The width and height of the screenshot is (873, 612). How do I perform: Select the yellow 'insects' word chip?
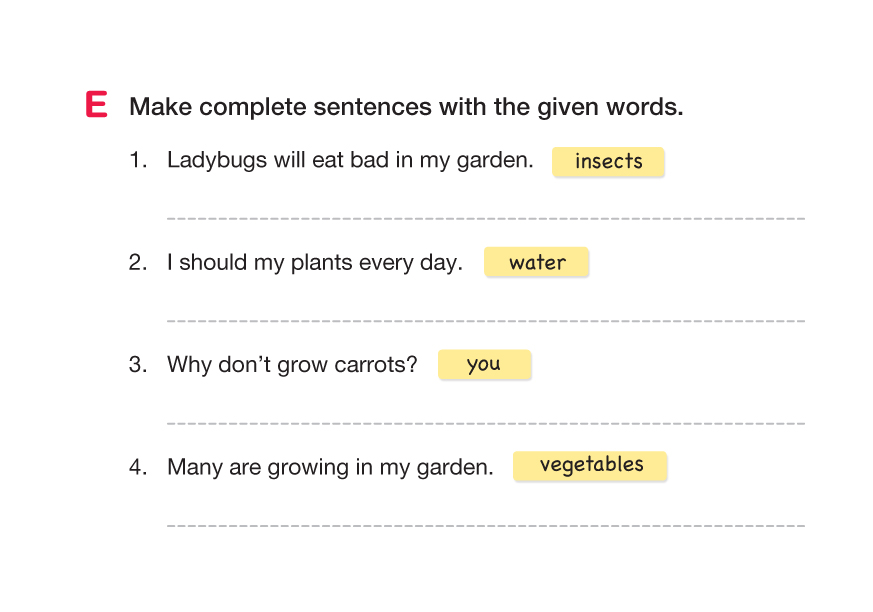(608, 162)
